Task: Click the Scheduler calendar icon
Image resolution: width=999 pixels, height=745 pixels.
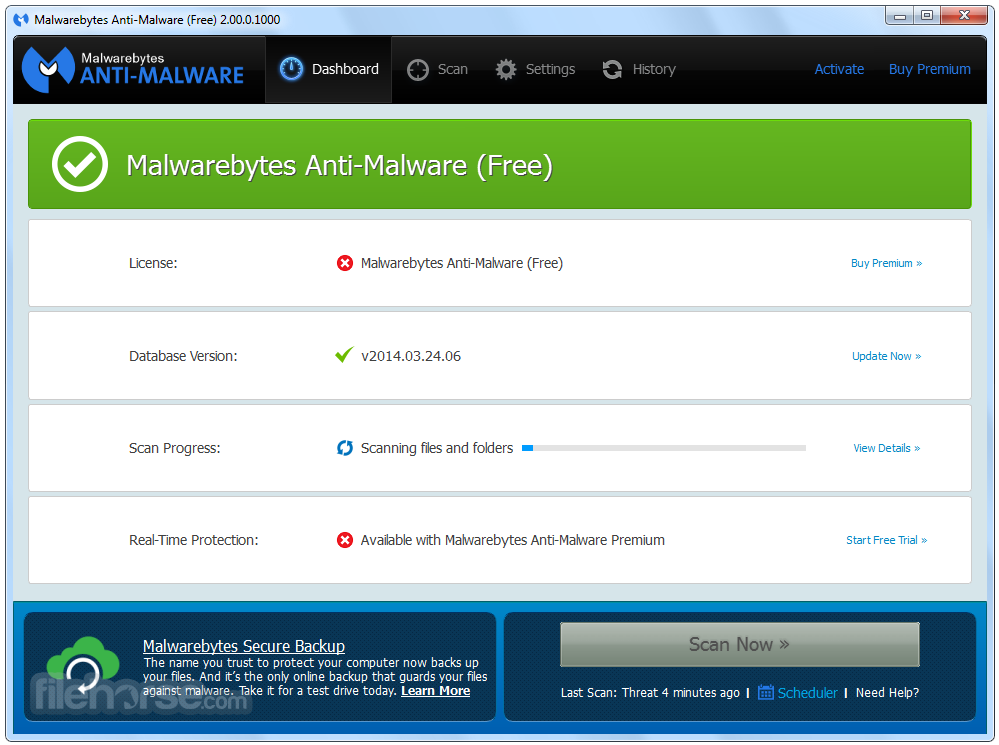Action: coord(765,692)
